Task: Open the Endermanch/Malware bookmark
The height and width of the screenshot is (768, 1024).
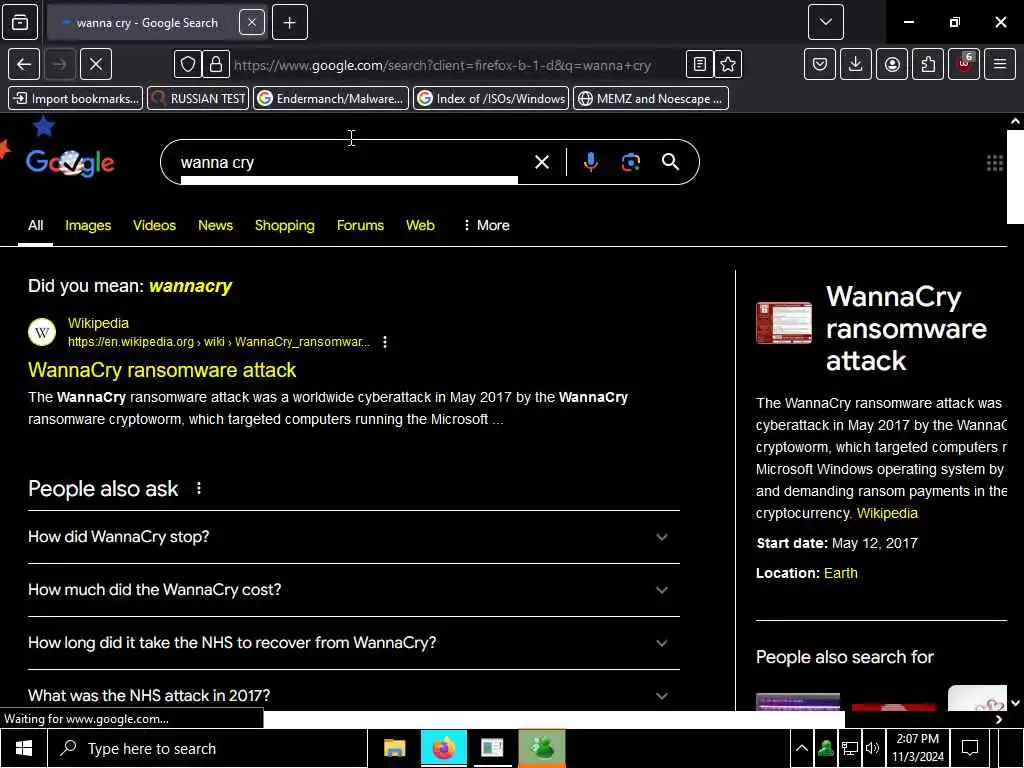Action: point(331,99)
